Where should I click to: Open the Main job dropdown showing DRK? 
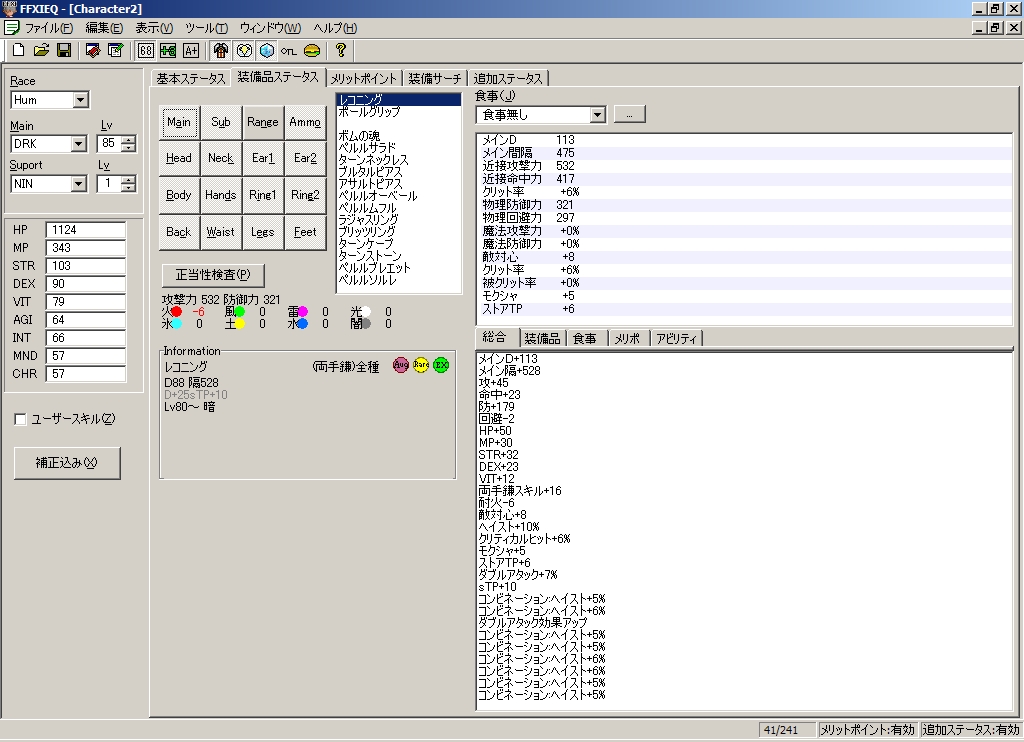[x=78, y=144]
